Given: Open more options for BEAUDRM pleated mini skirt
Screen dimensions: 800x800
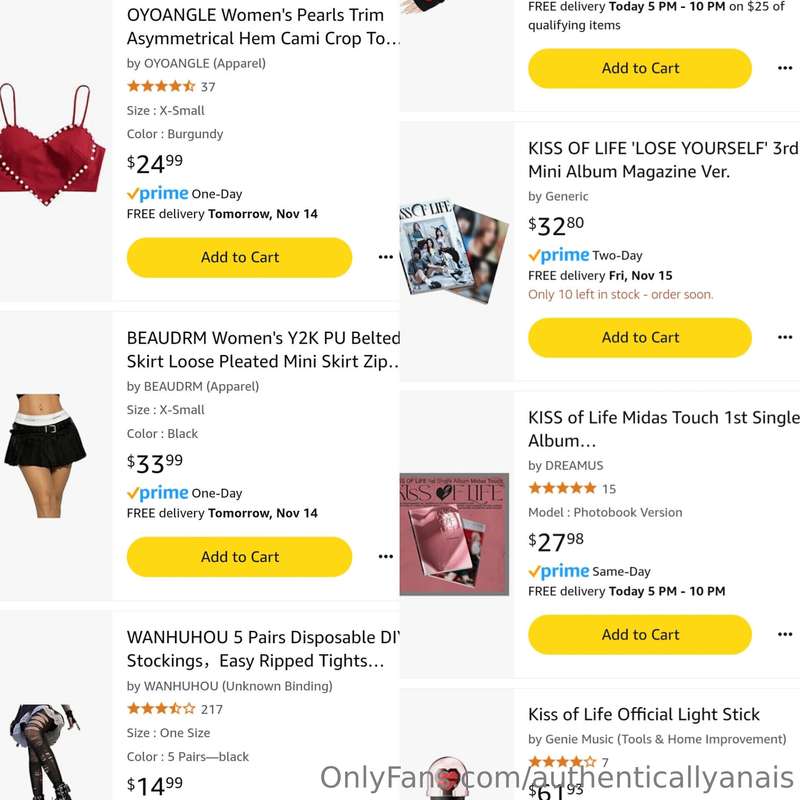Looking at the screenshot, I should pyautogui.click(x=385, y=557).
